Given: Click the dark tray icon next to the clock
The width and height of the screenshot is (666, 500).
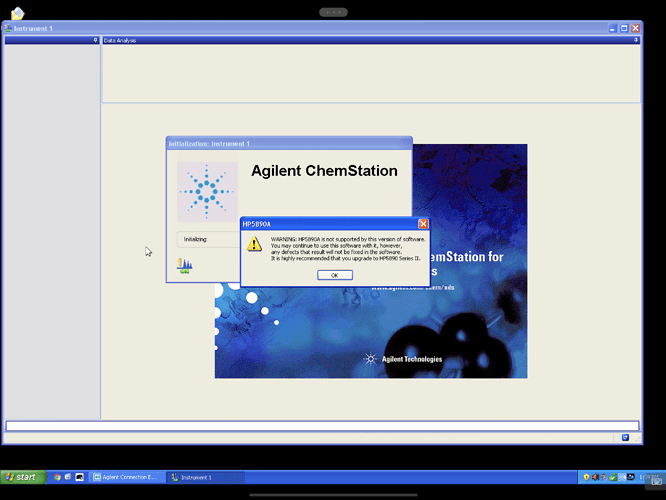Looking at the screenshot, I should point(631,477).
